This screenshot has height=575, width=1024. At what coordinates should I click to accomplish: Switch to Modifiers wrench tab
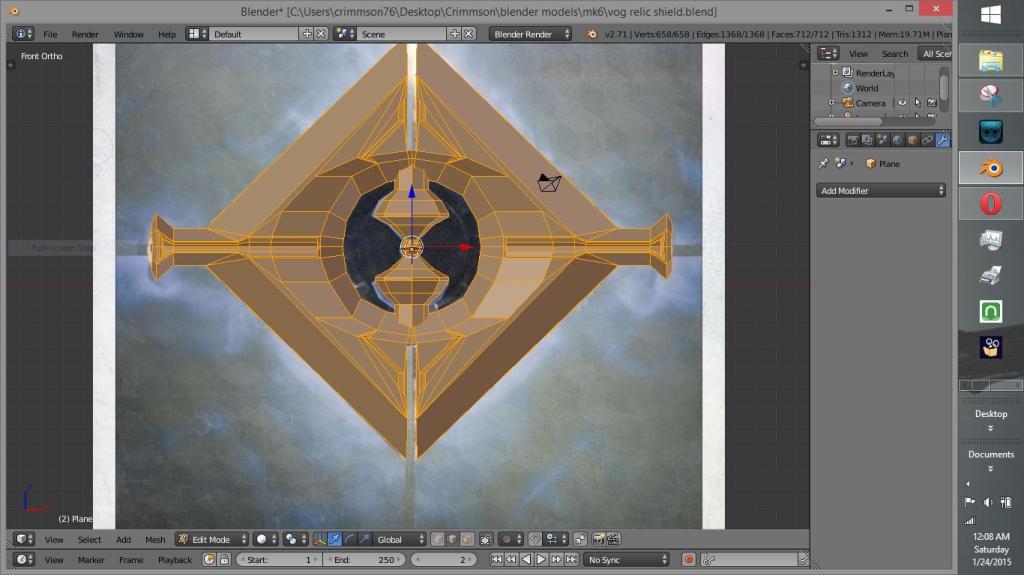tap(942, 140)
